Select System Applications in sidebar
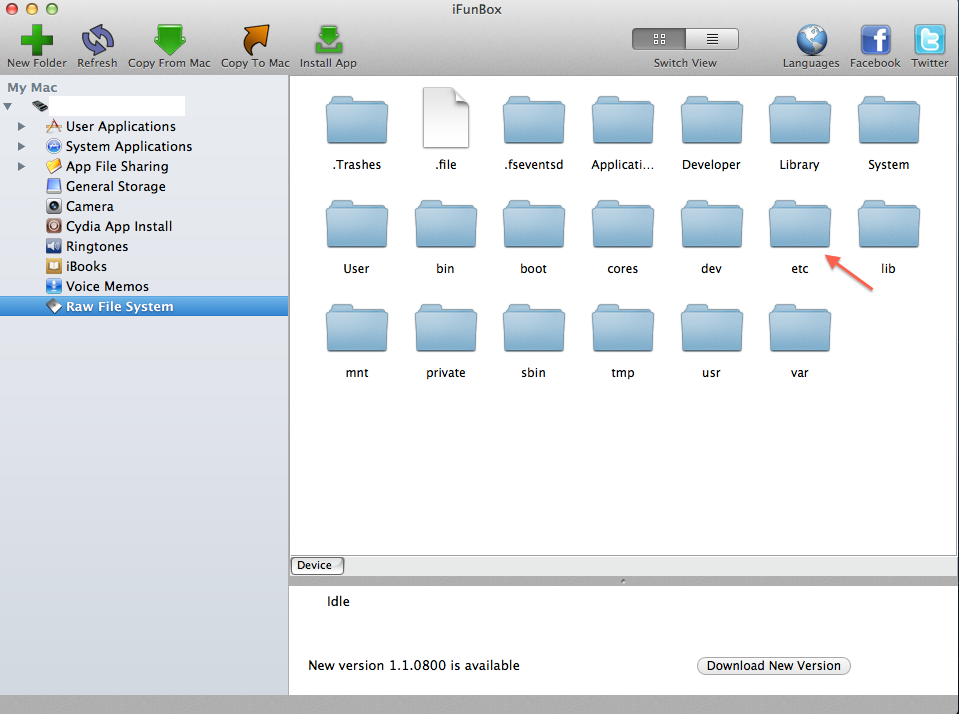Image resolution: width=959 pixels, height=714 pixels. click(128, 147)
